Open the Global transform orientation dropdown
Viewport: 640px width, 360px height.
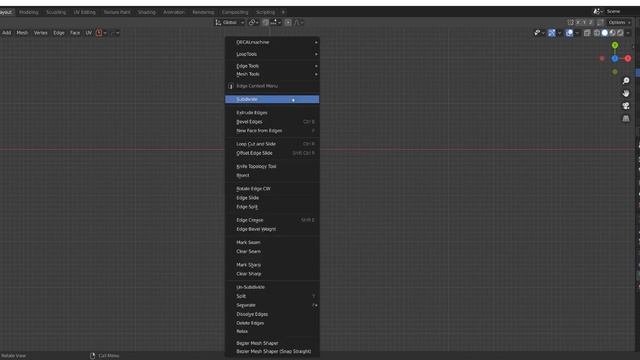point(230,22)
